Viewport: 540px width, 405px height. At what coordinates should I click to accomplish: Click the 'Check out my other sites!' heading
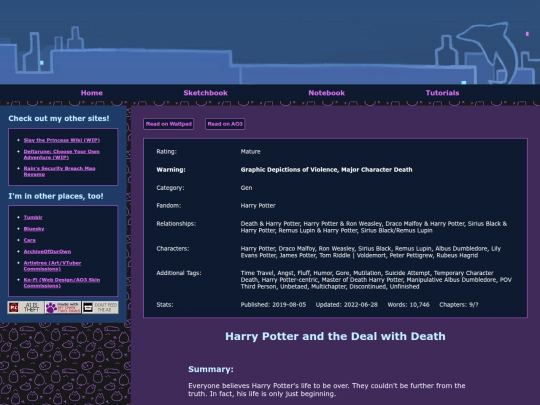point(59,118)
